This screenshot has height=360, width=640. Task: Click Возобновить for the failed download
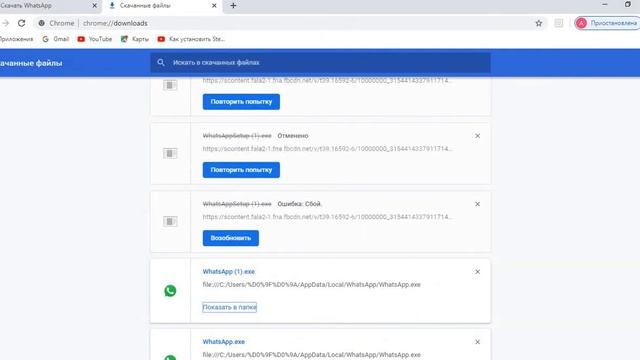231,238
